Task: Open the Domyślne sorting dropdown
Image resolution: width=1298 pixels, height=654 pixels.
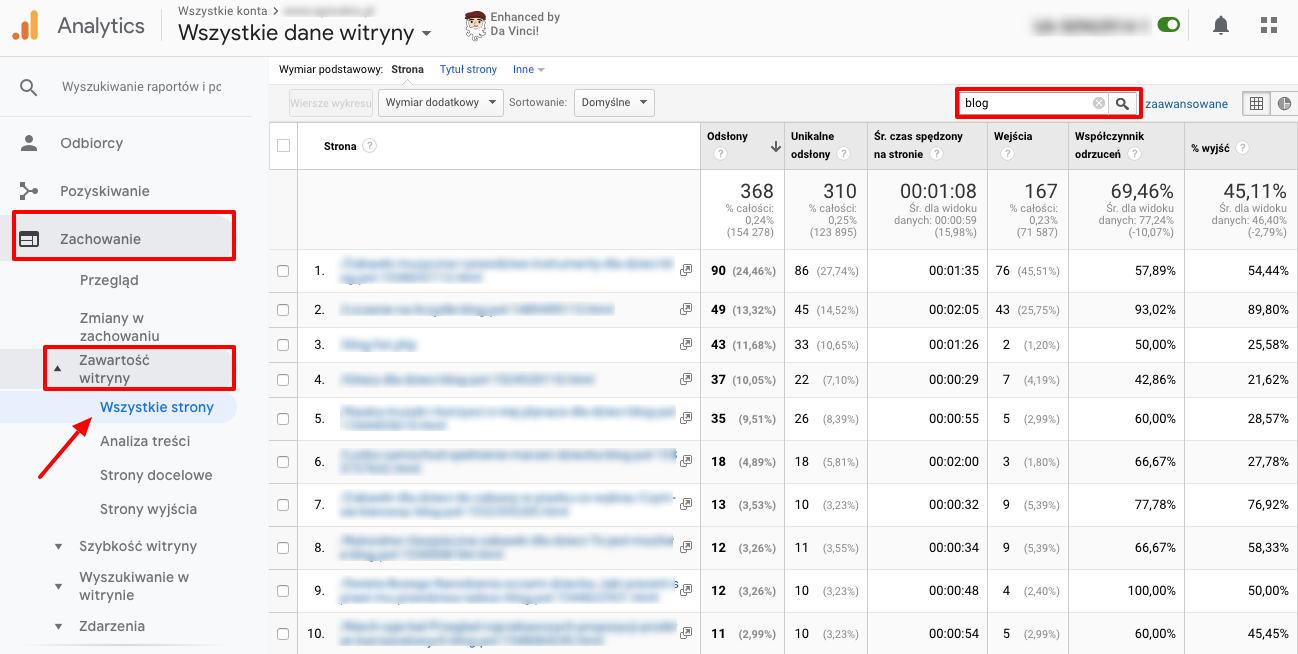Action: [x=614, y=102]
